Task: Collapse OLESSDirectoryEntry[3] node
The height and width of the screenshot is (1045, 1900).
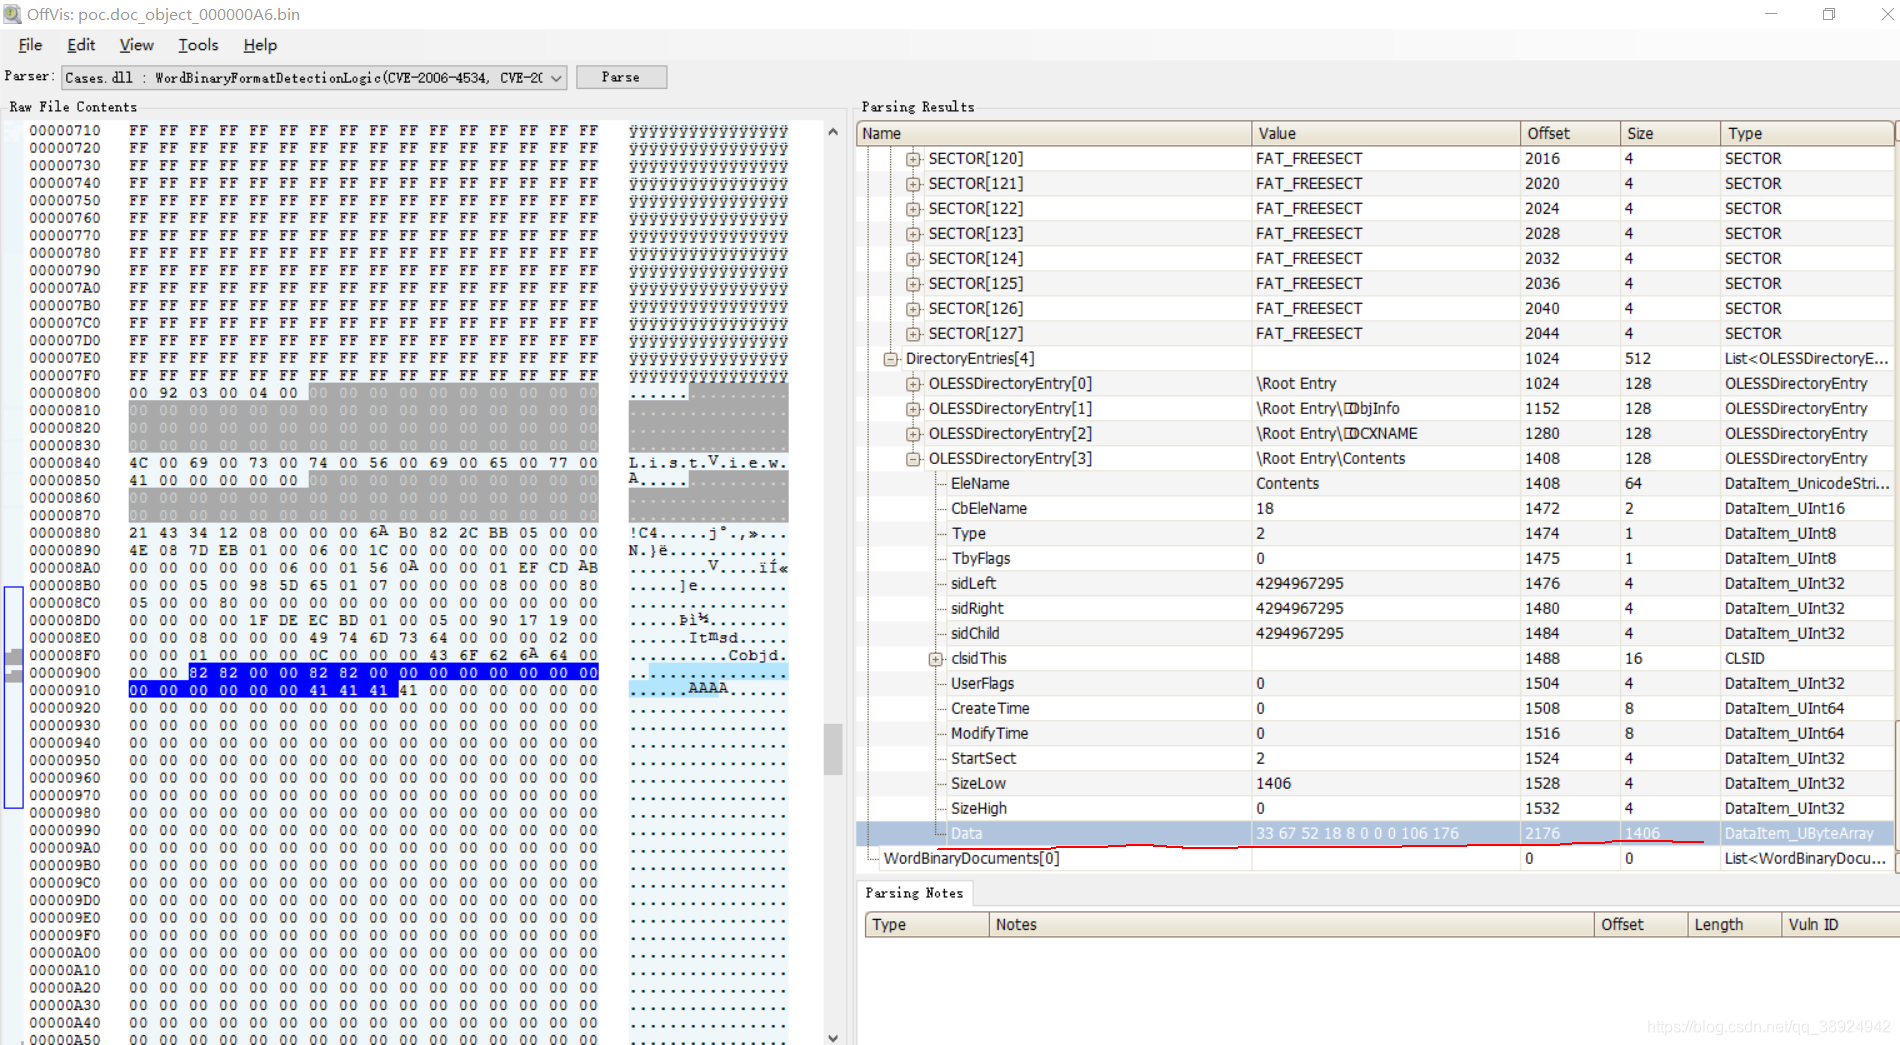Action: pyautogui.click(x=913, y=459)
